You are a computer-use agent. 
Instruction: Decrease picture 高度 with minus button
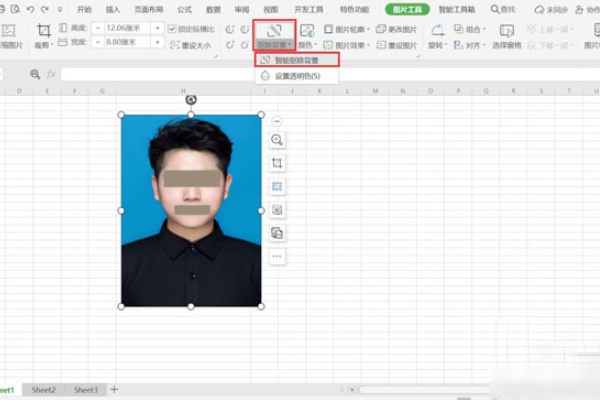(98, 28)
